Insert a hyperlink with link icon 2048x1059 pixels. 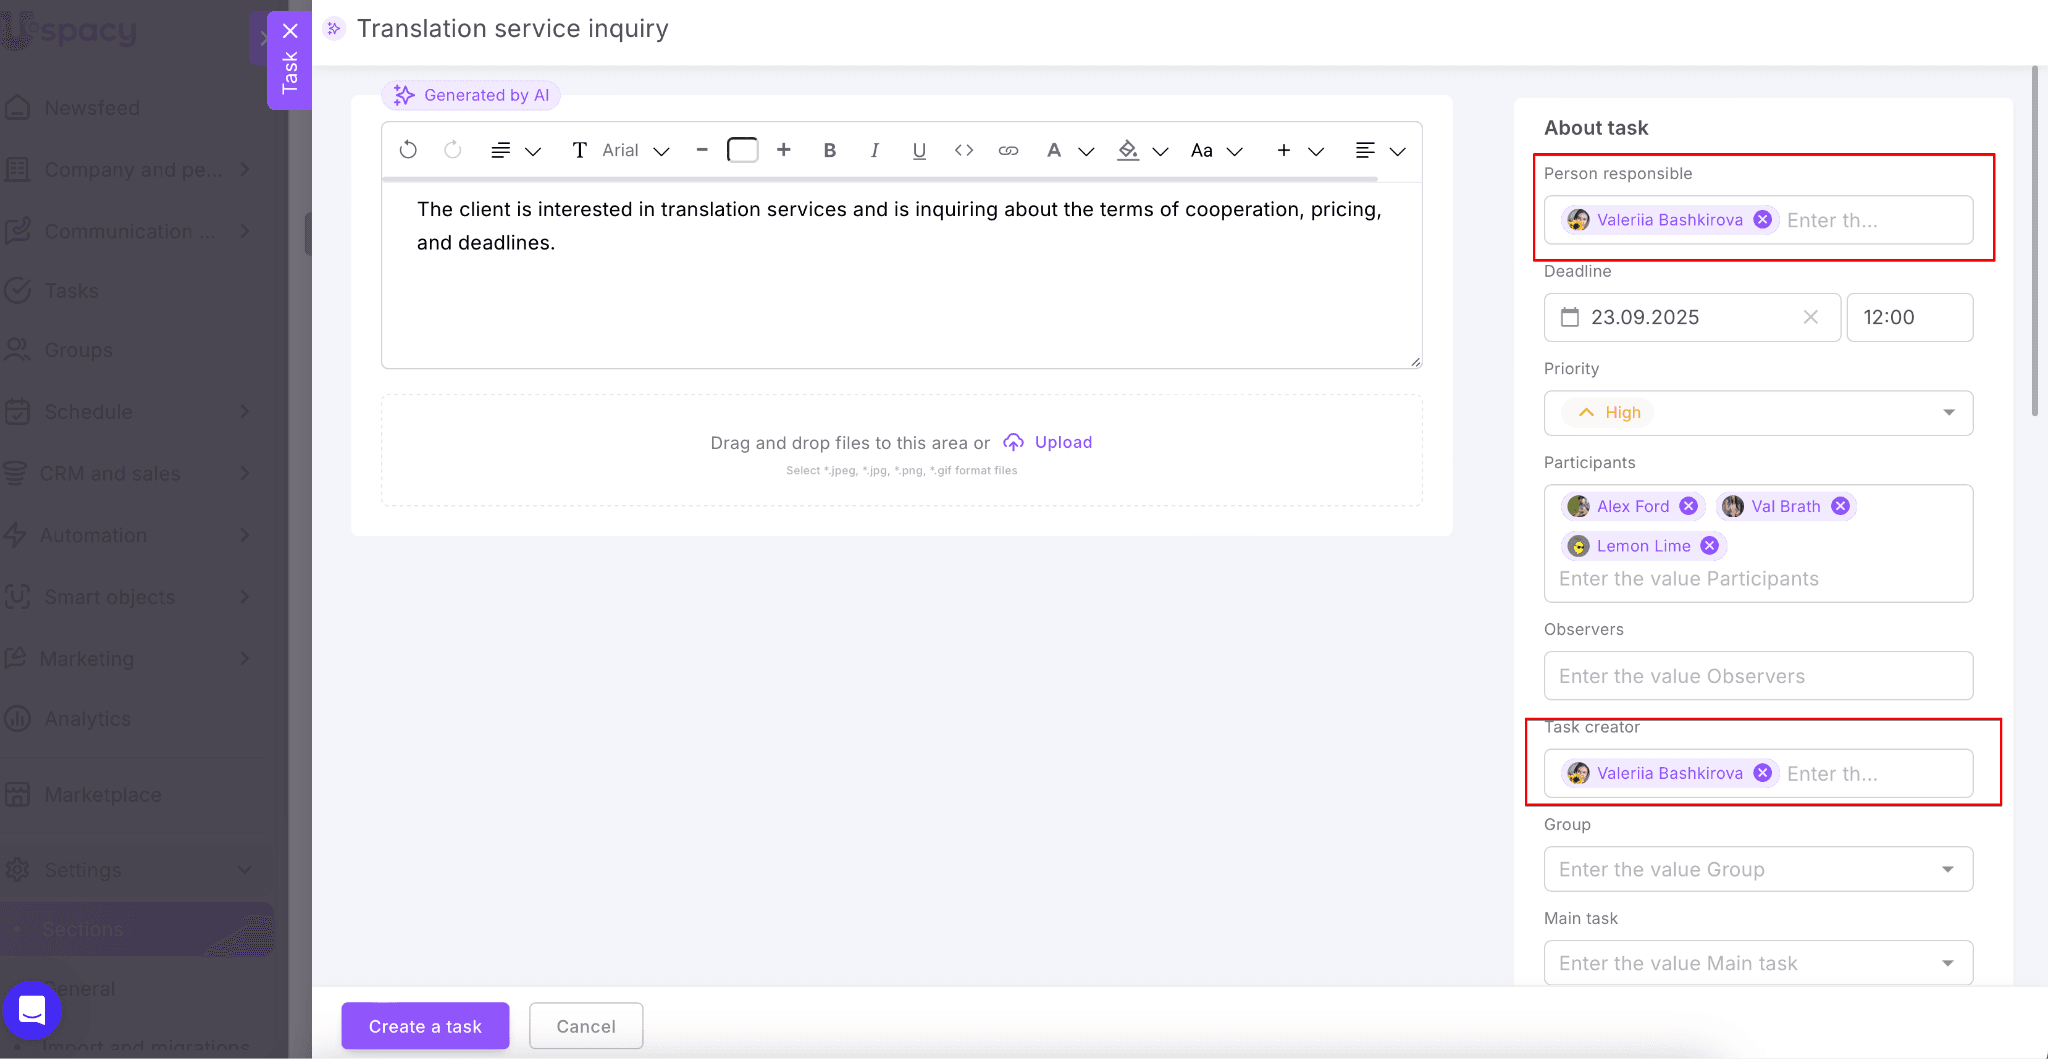[x=1008, y=150]
